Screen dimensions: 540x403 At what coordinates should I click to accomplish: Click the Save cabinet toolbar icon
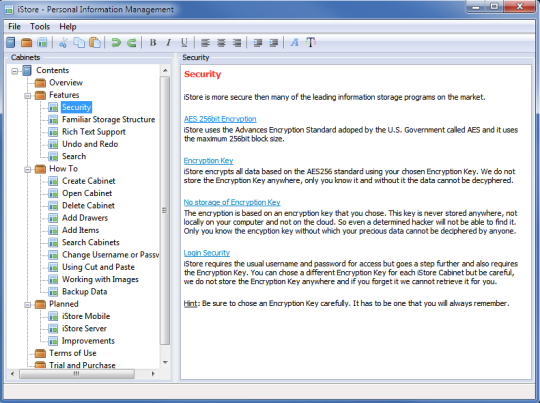42,43
